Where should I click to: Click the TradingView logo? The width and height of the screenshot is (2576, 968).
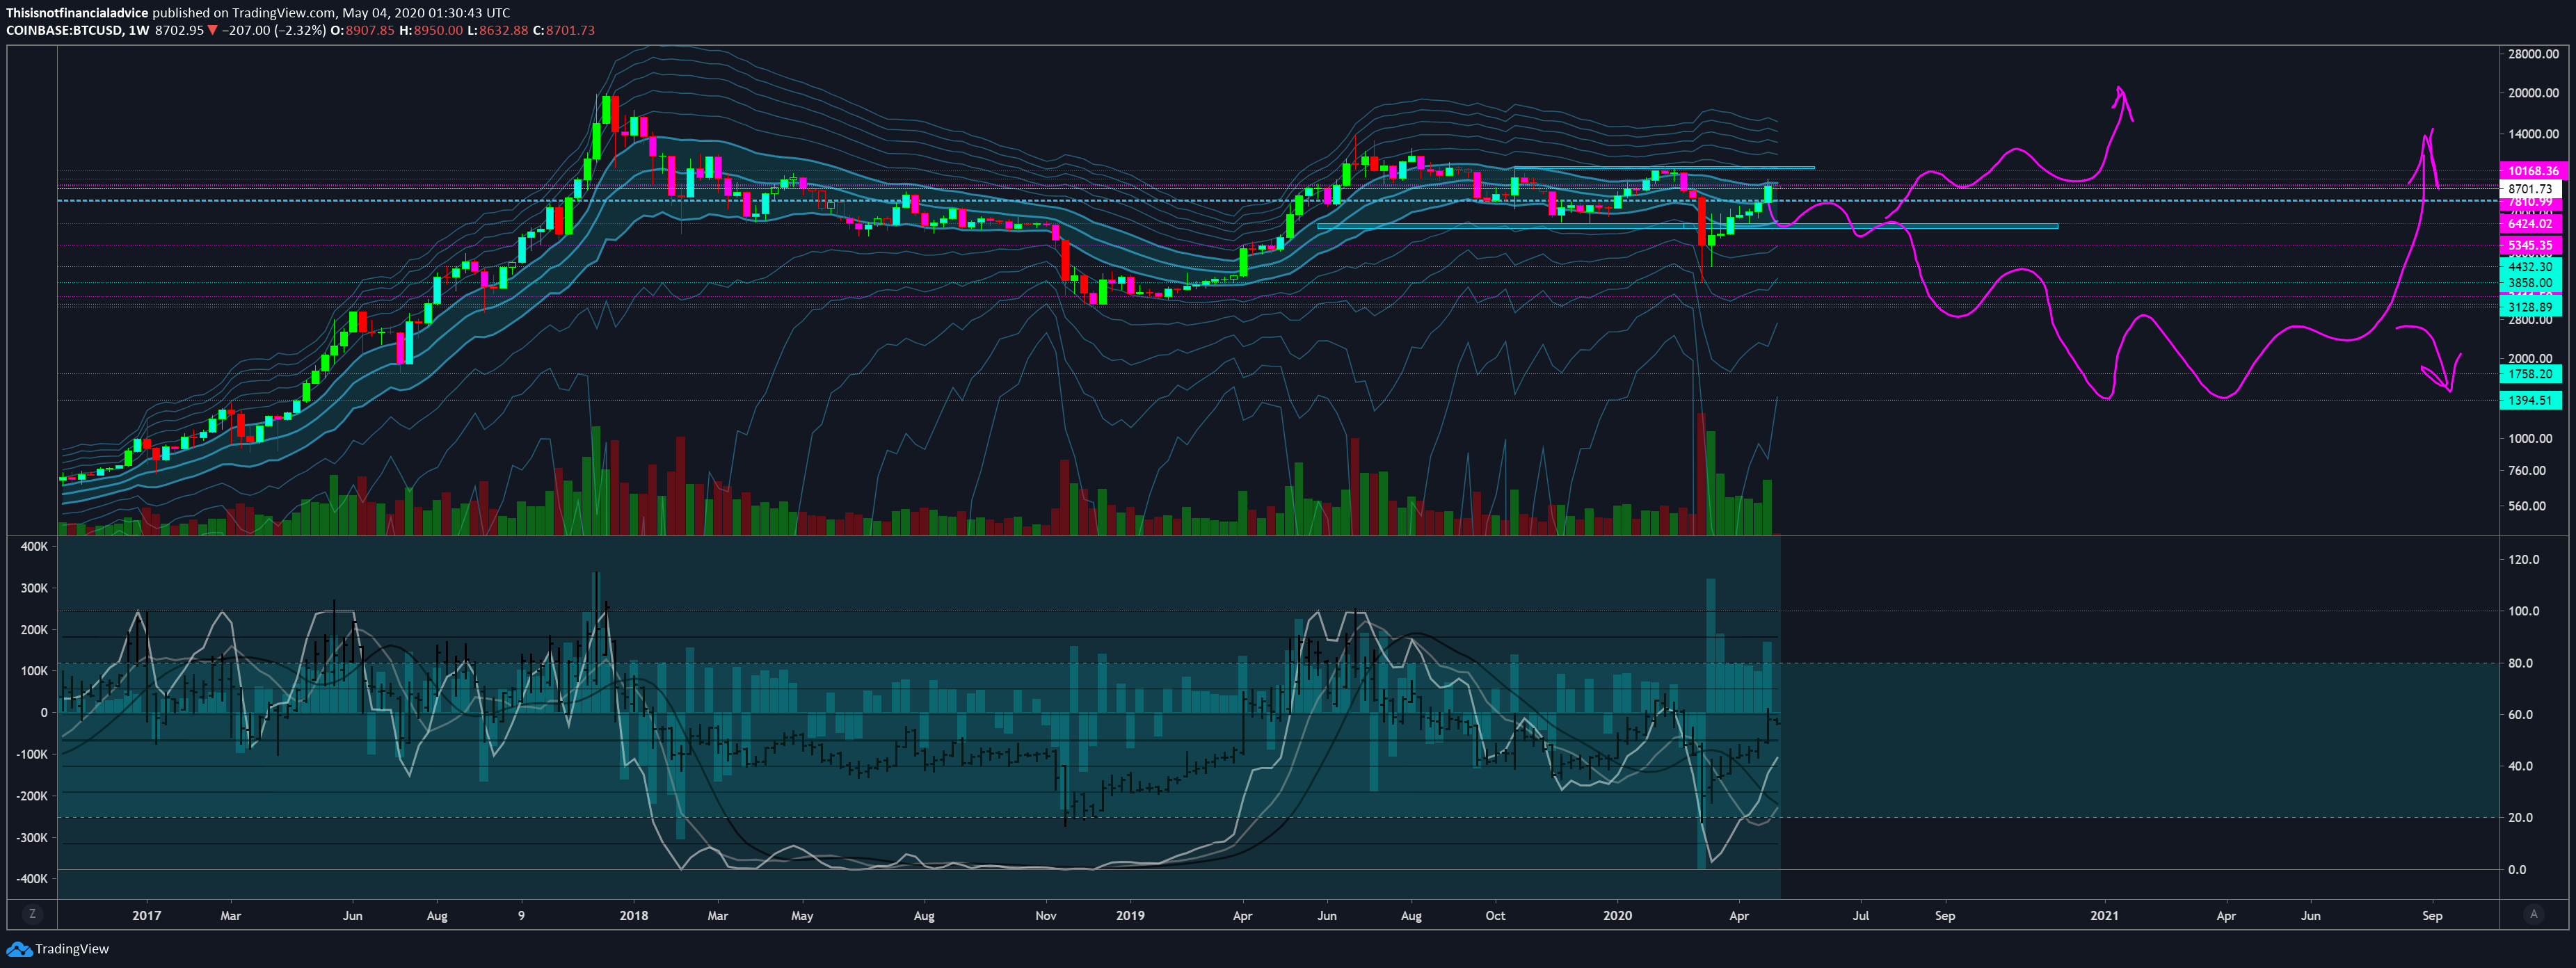click(x=57, y=949)
